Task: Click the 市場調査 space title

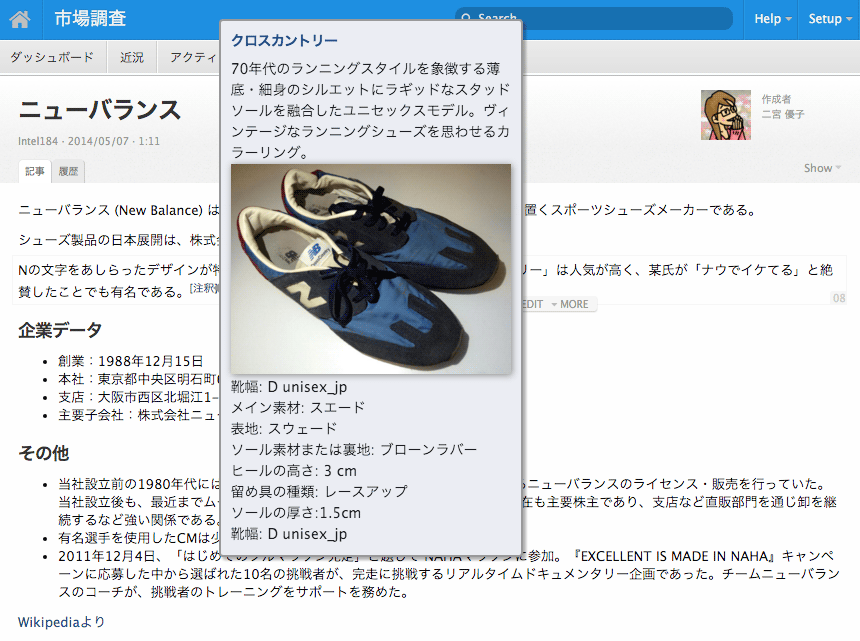Action: tap(90, 19)
